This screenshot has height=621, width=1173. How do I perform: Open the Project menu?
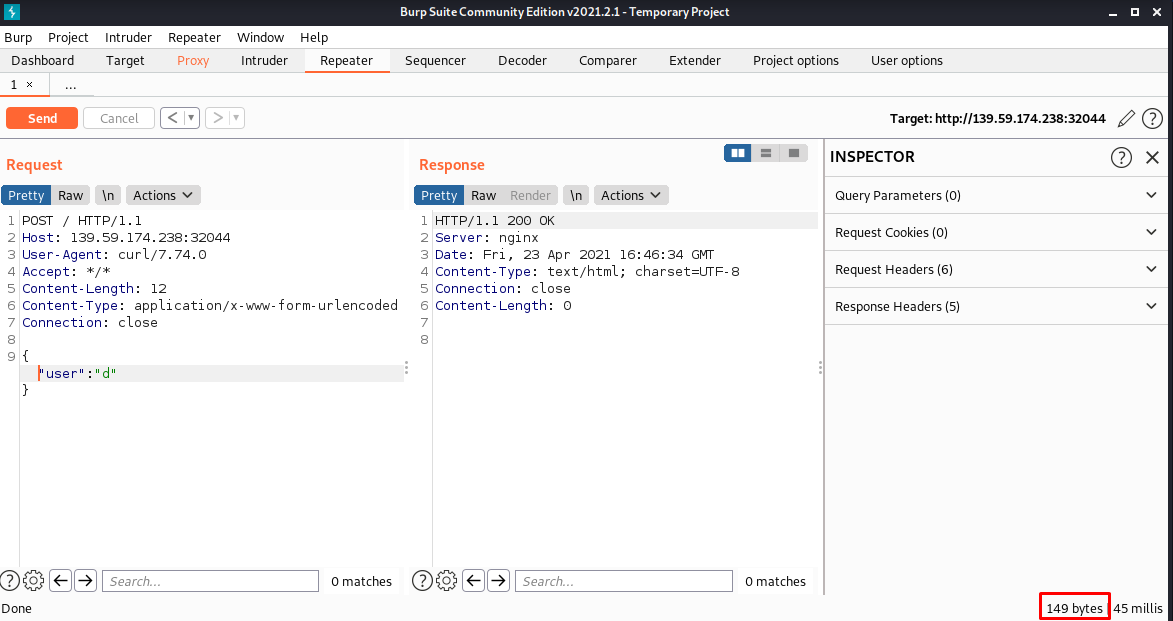68,37
